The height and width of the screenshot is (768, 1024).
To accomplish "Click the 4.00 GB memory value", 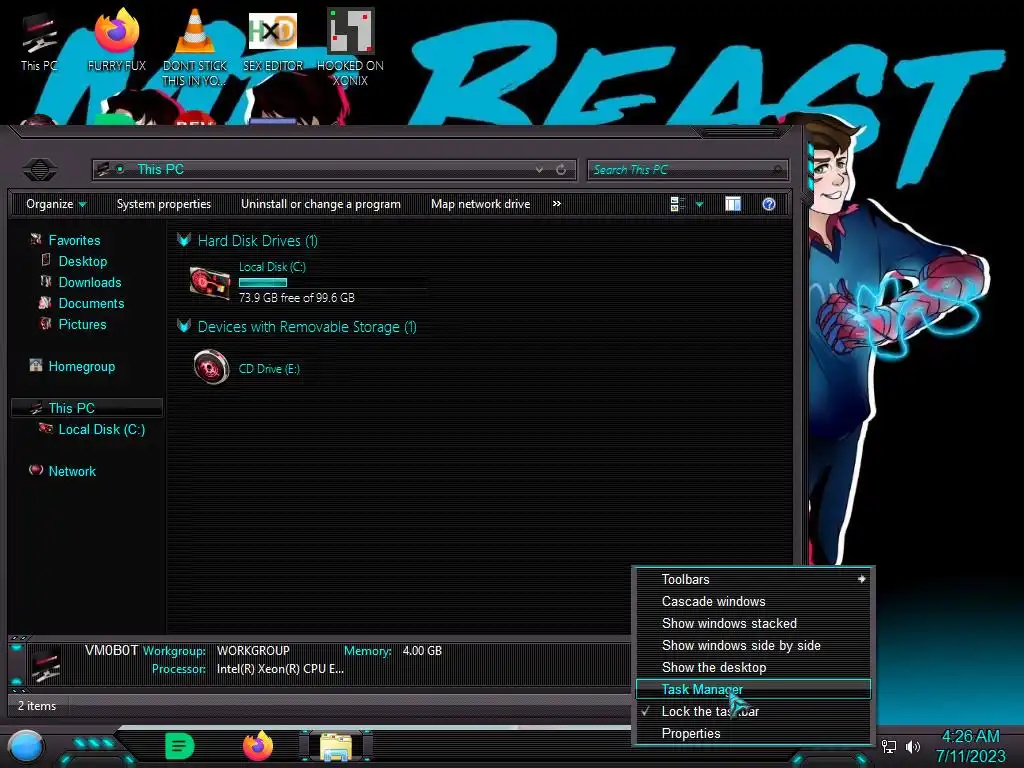I will (x=422, y=650).
